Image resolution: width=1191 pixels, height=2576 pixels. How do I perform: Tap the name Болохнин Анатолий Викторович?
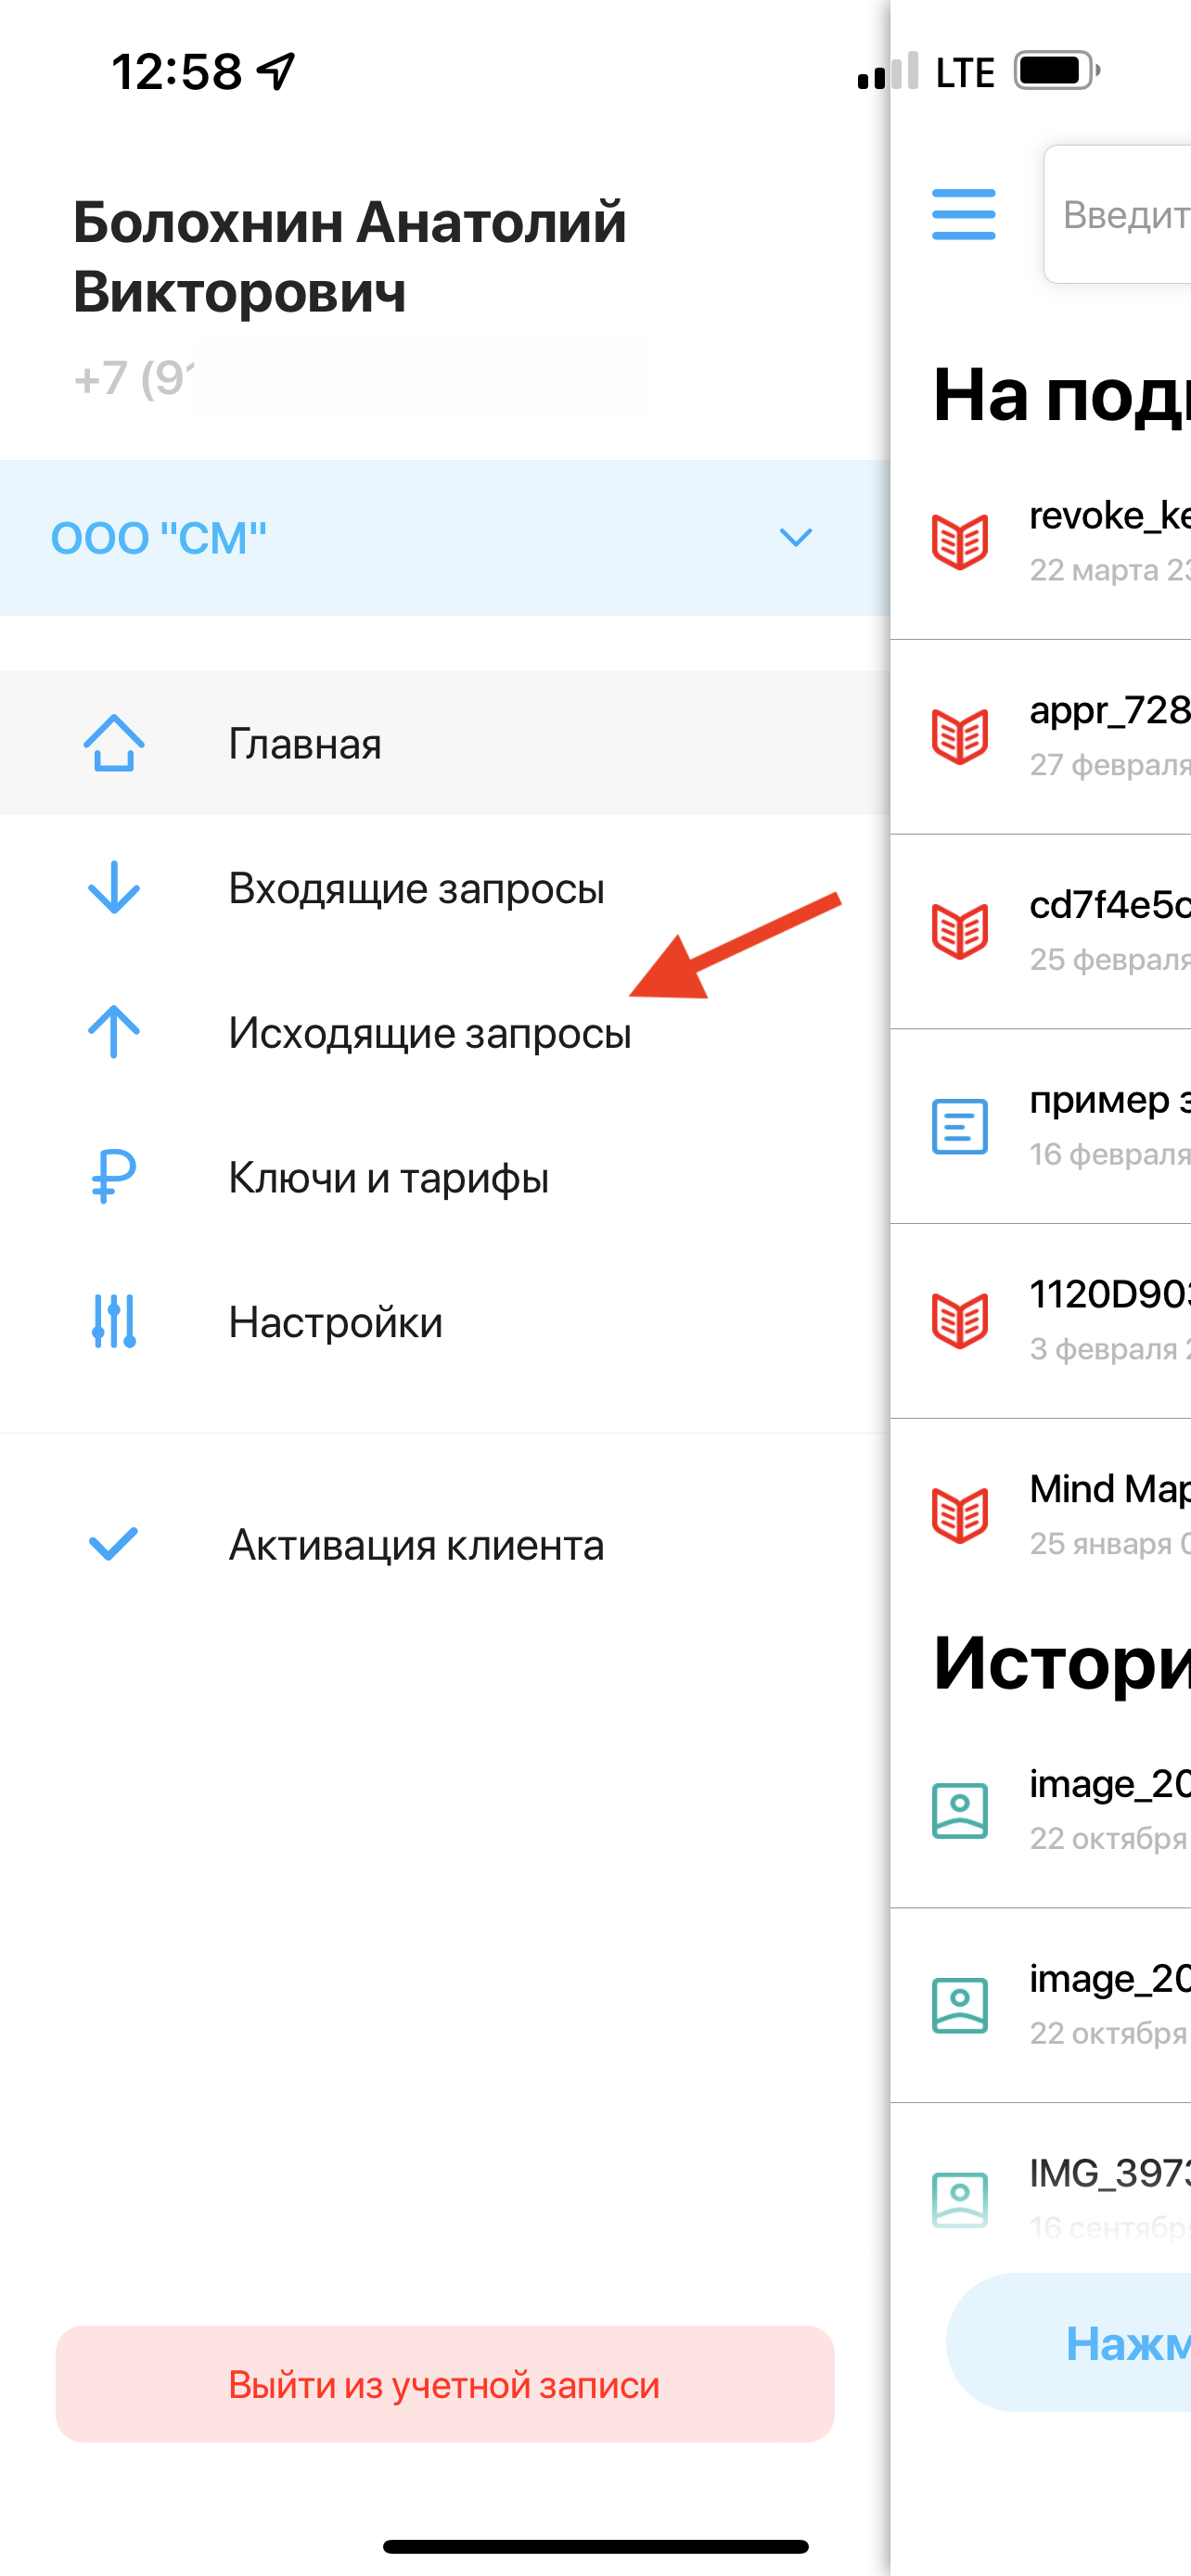(x=350, y=257)
